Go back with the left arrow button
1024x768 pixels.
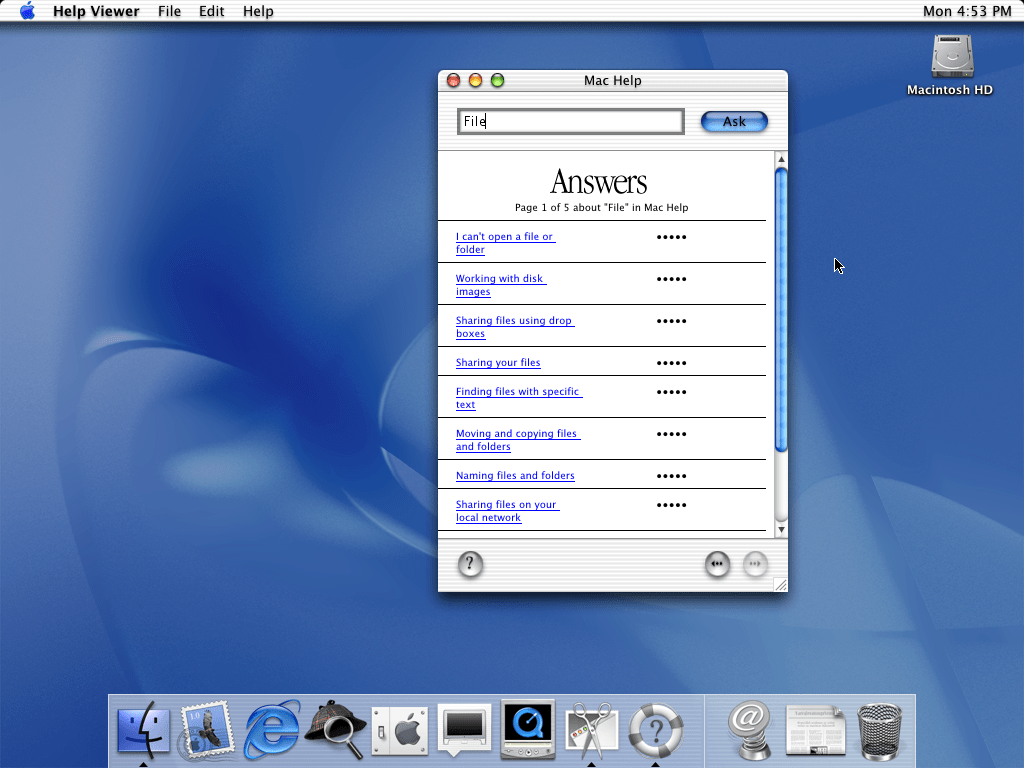(717, 565)
